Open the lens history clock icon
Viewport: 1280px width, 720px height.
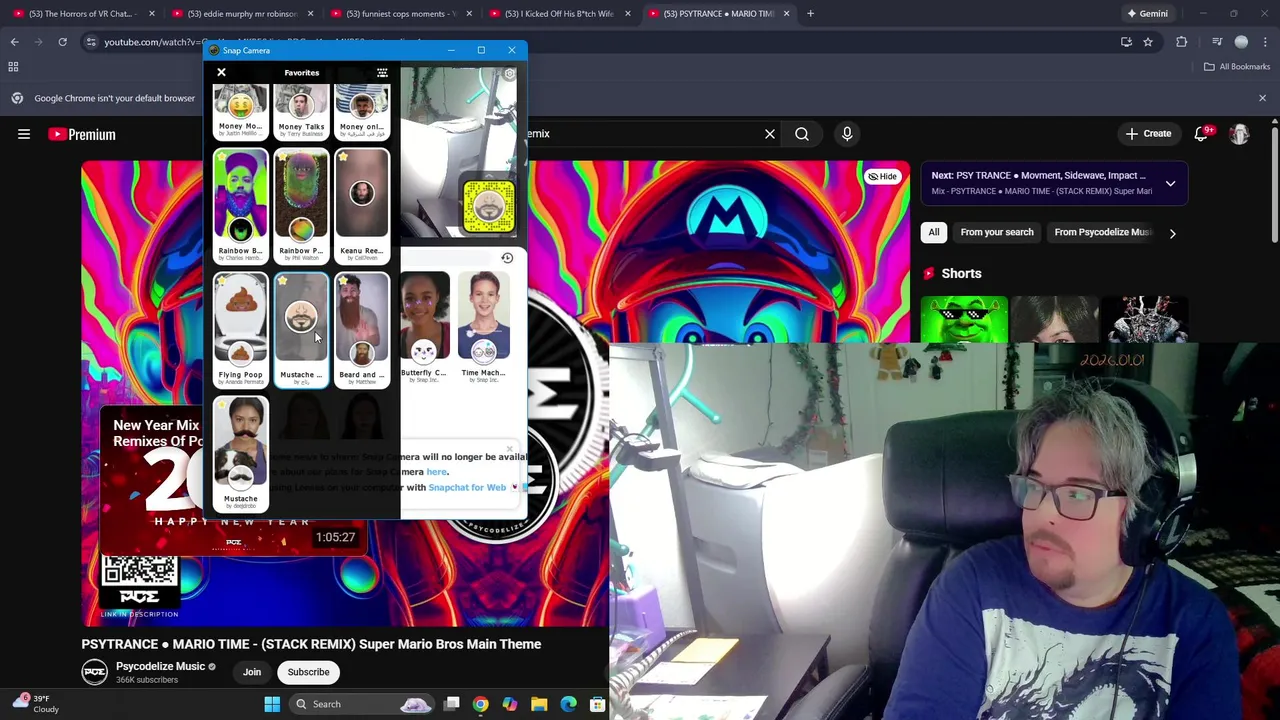point(507,258)
